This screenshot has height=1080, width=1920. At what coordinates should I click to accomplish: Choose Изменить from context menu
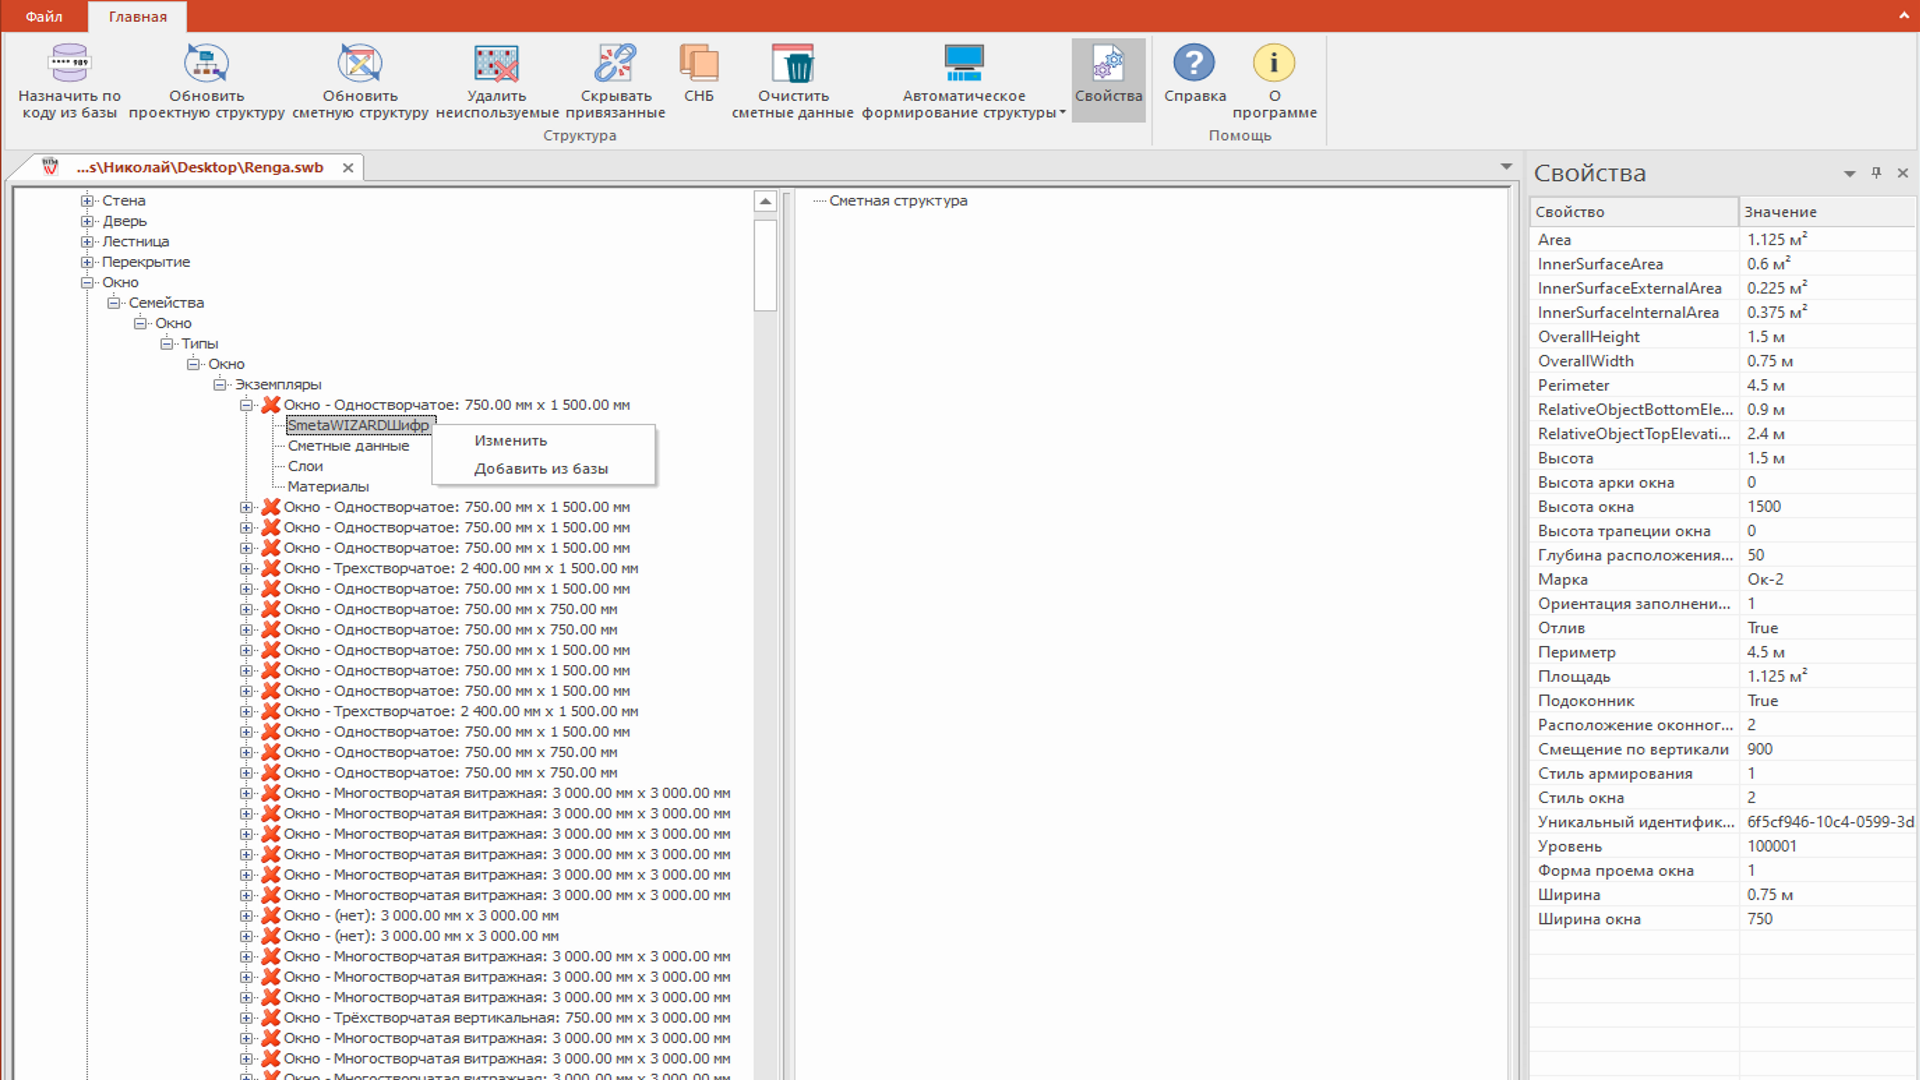tap(511, 440)
